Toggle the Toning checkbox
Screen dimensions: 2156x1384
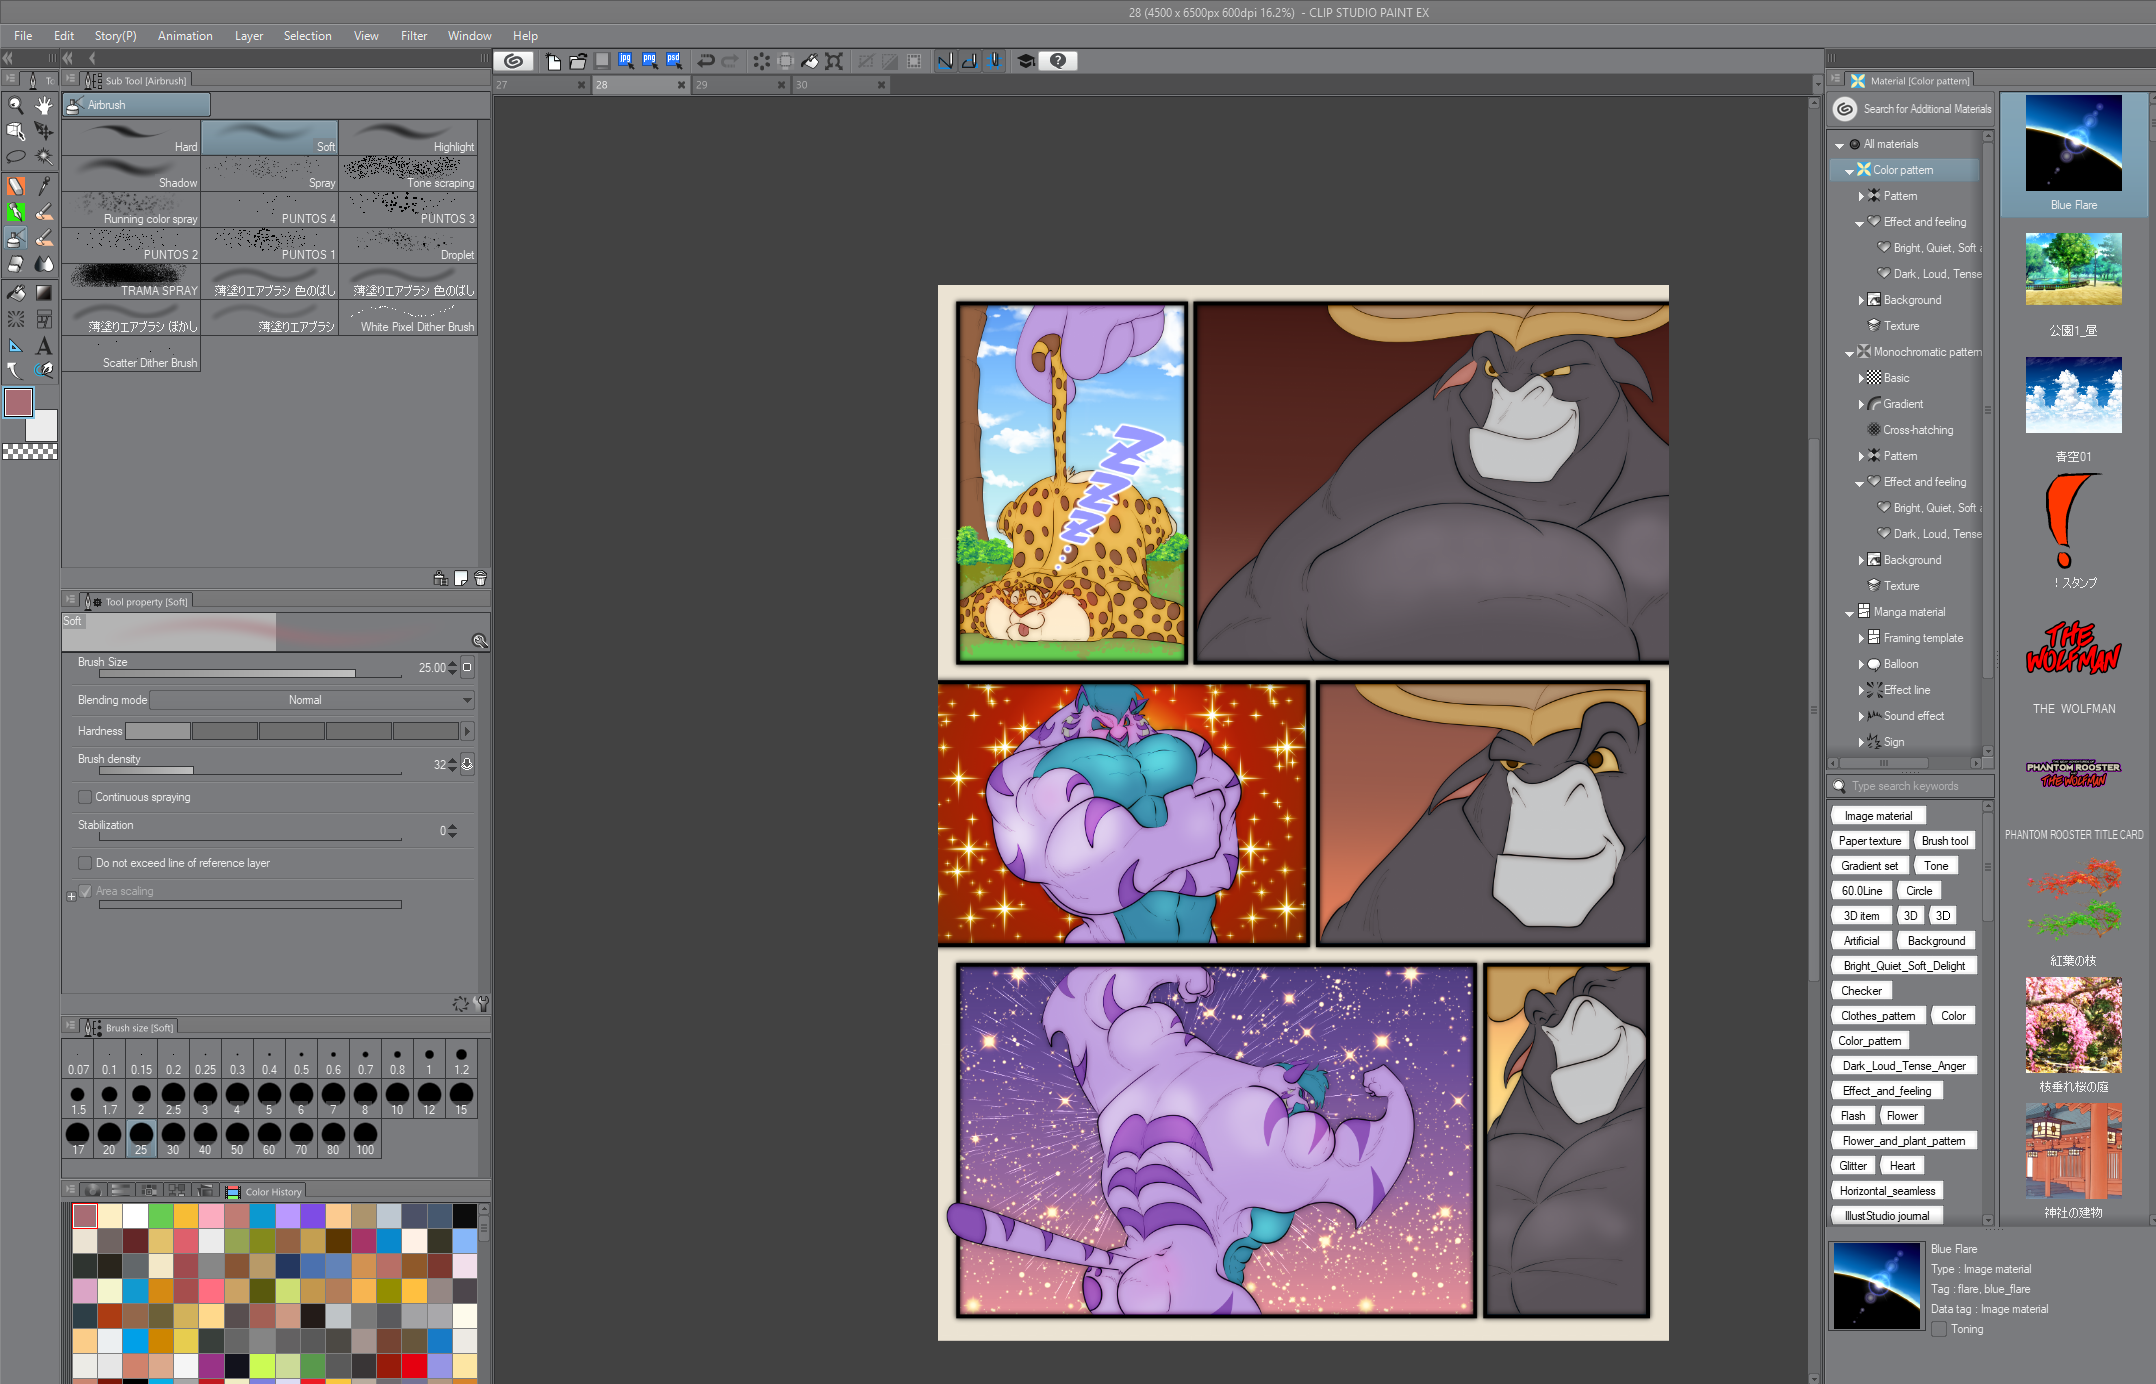[x=1939, y=1329]
